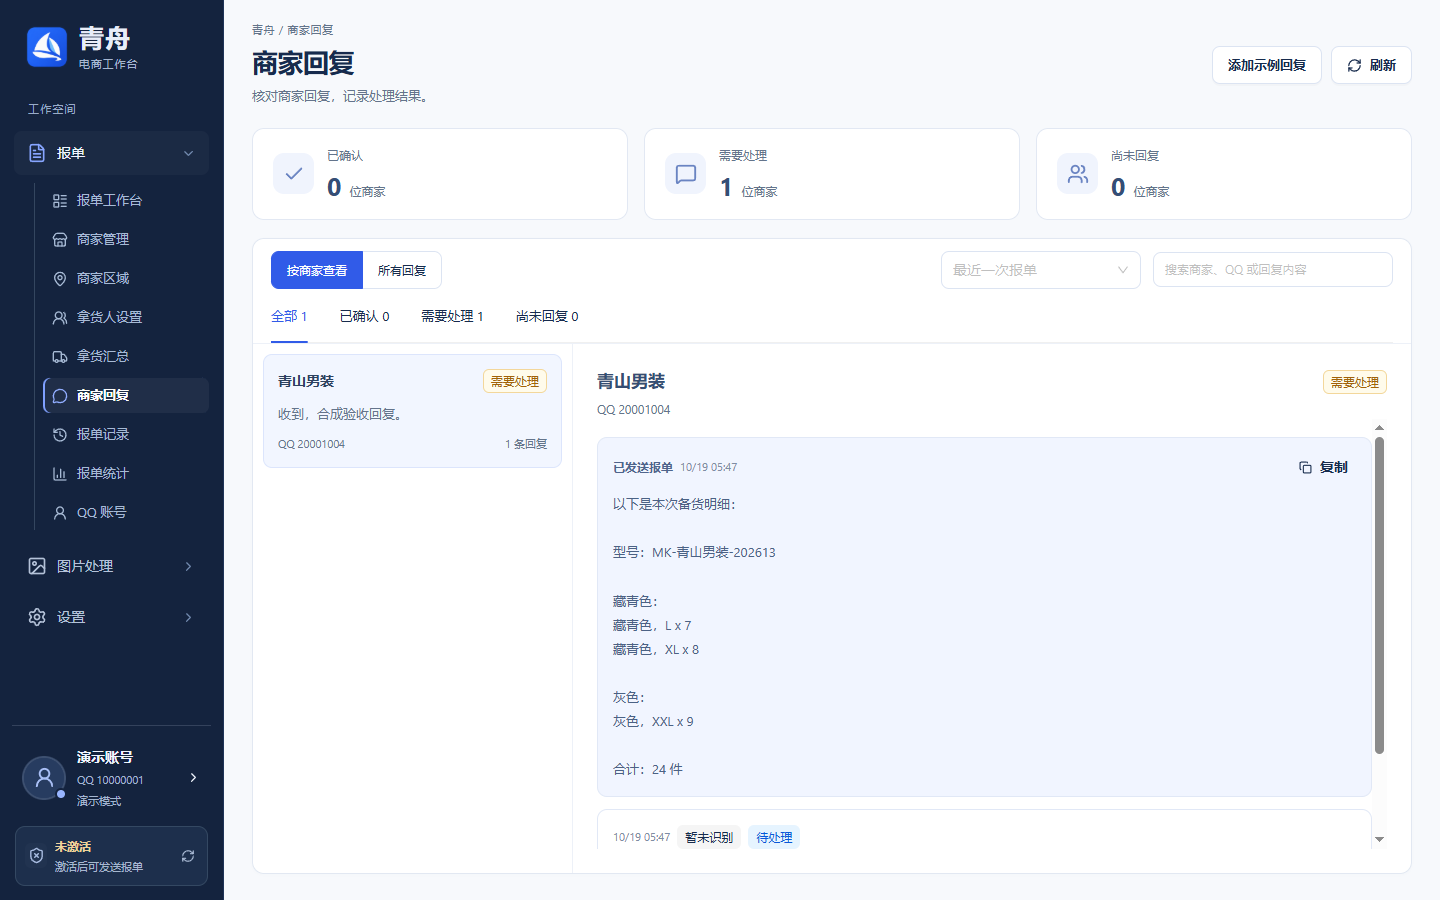The image size is (1440, 900).
Task: Open 报单工作台 in the sidebar
Action: (x=126, y=200)
